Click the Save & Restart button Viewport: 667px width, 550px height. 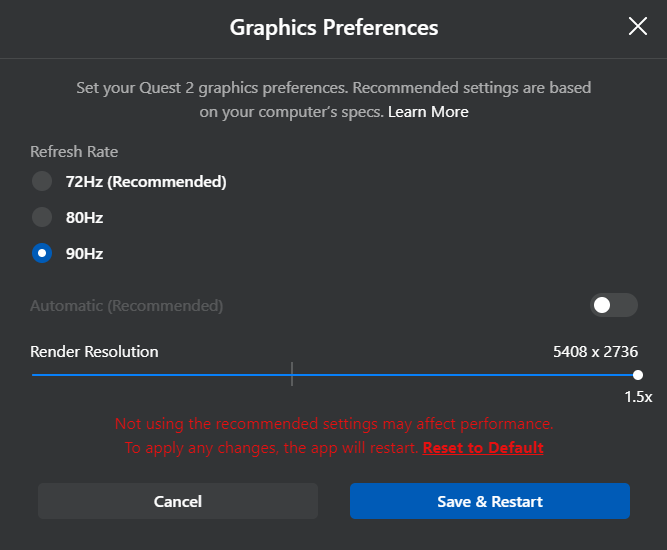pyautogui.click(x=489, y=501)
